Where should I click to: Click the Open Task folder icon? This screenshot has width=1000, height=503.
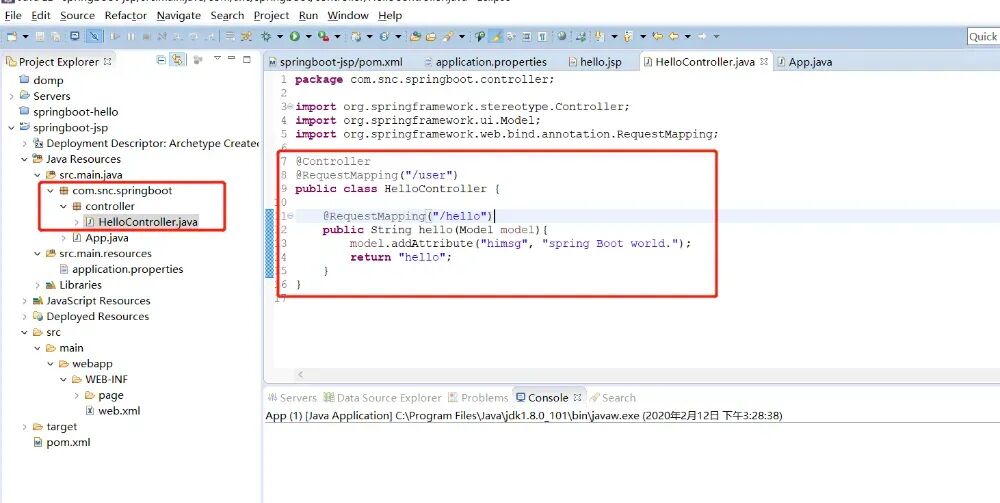tap(431, 36)
